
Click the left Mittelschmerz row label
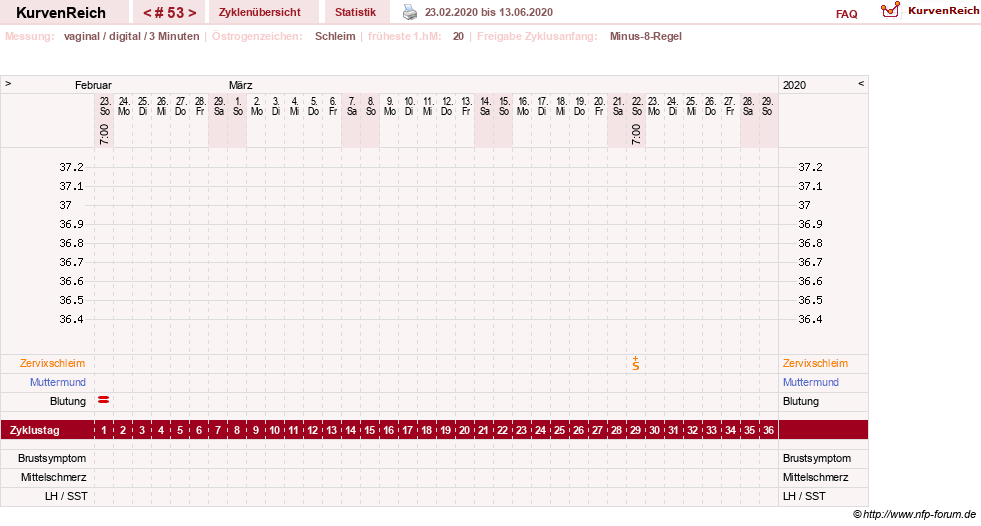point(53,477)
